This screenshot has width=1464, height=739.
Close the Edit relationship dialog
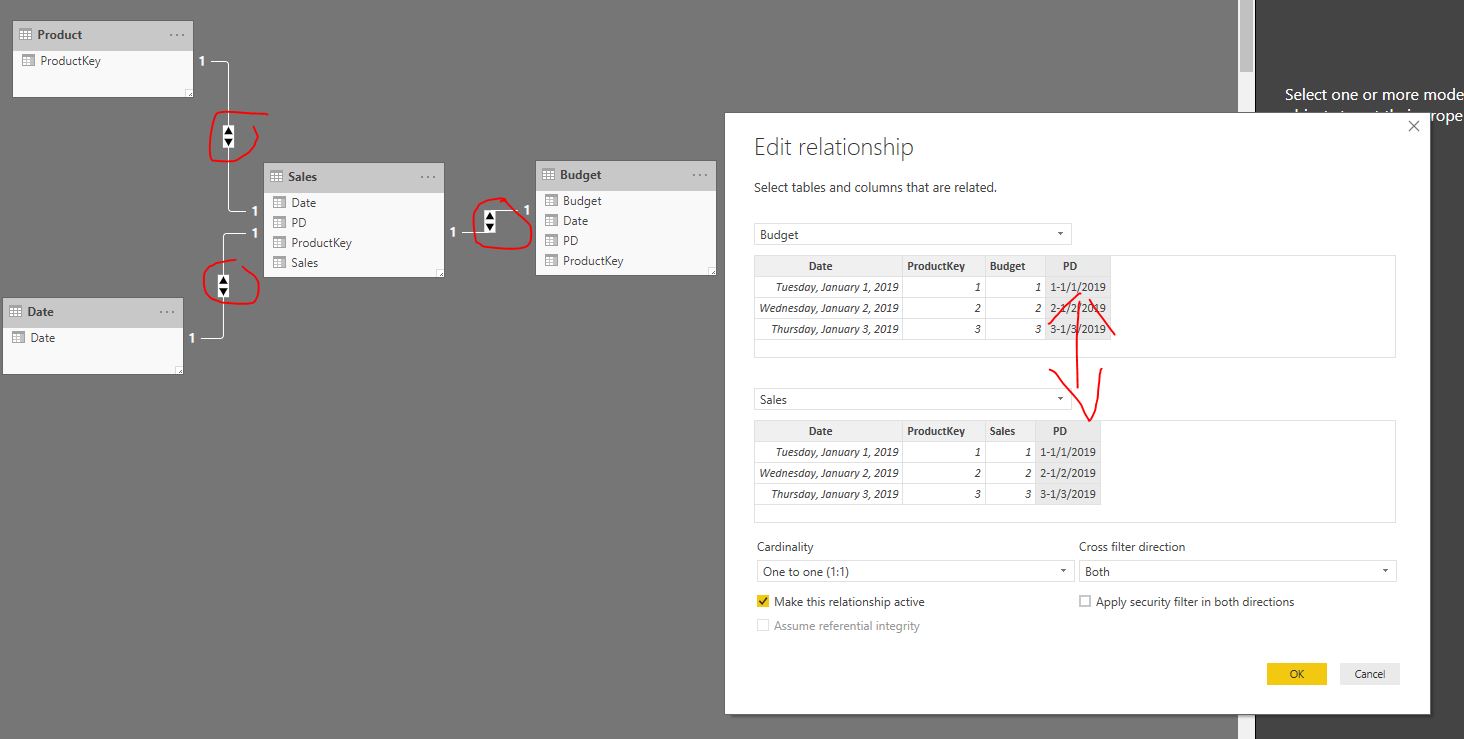pyautogui.click(x=1413, y=126)
